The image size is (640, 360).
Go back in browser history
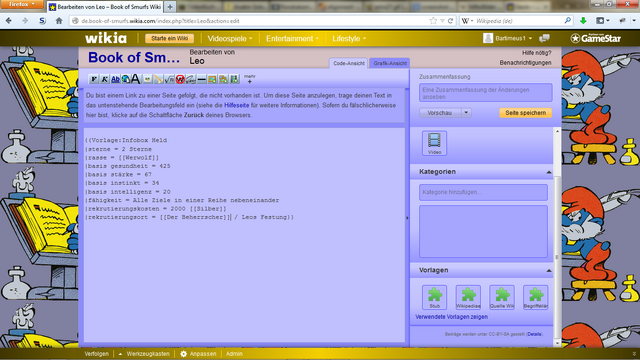click(x=9, y=21)
